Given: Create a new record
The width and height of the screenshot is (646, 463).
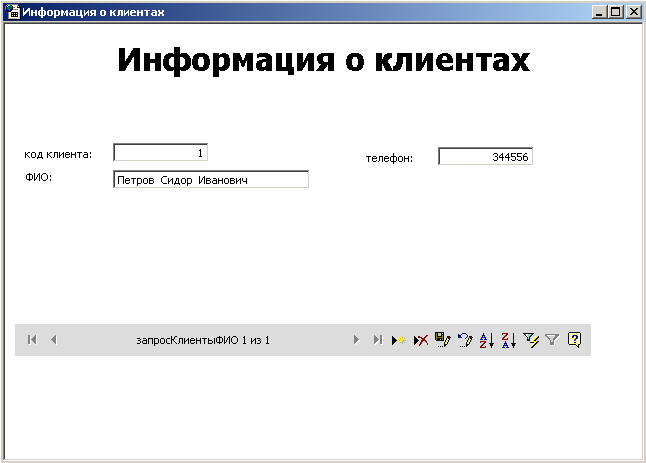Looking at the screenshot, I should pyautogui.click(x=399, y=340).
